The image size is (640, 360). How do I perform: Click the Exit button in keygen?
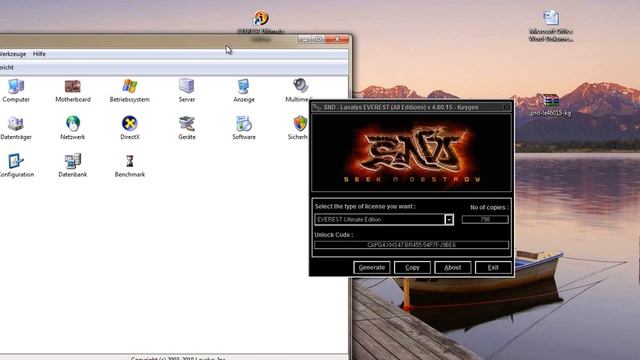493,267
